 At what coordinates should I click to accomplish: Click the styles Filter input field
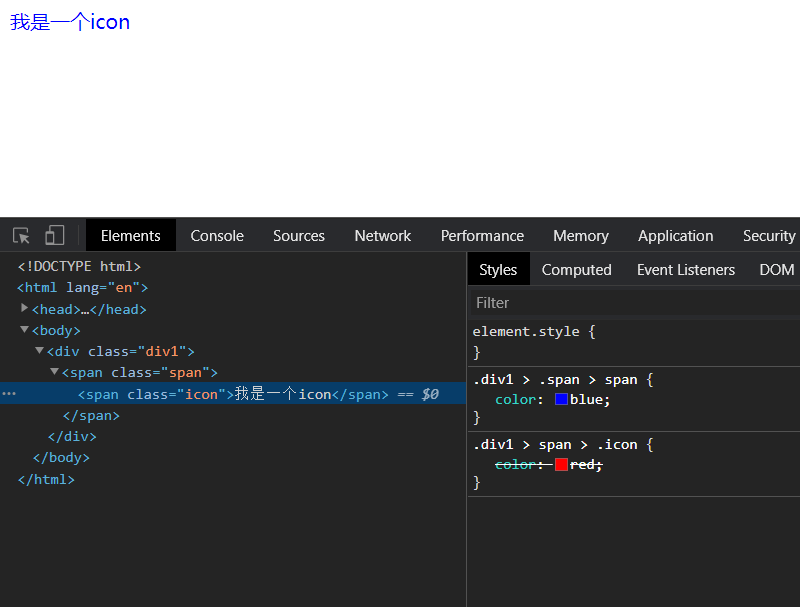pos(630,302)
